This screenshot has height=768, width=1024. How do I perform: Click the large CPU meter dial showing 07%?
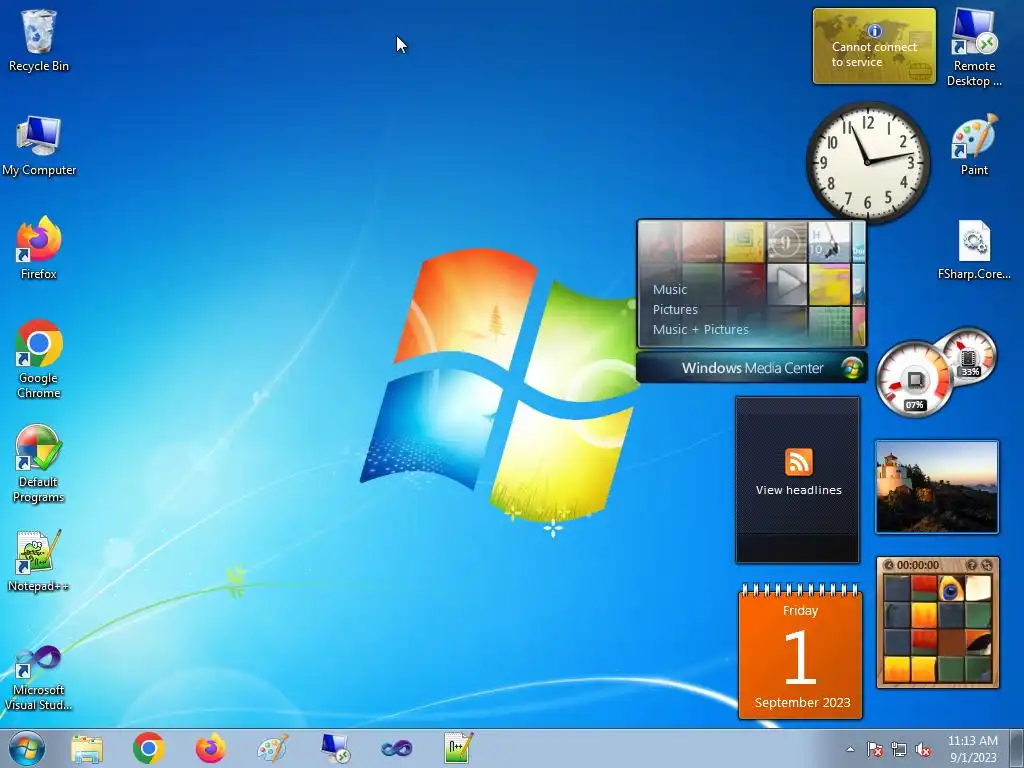click(914, 379)
